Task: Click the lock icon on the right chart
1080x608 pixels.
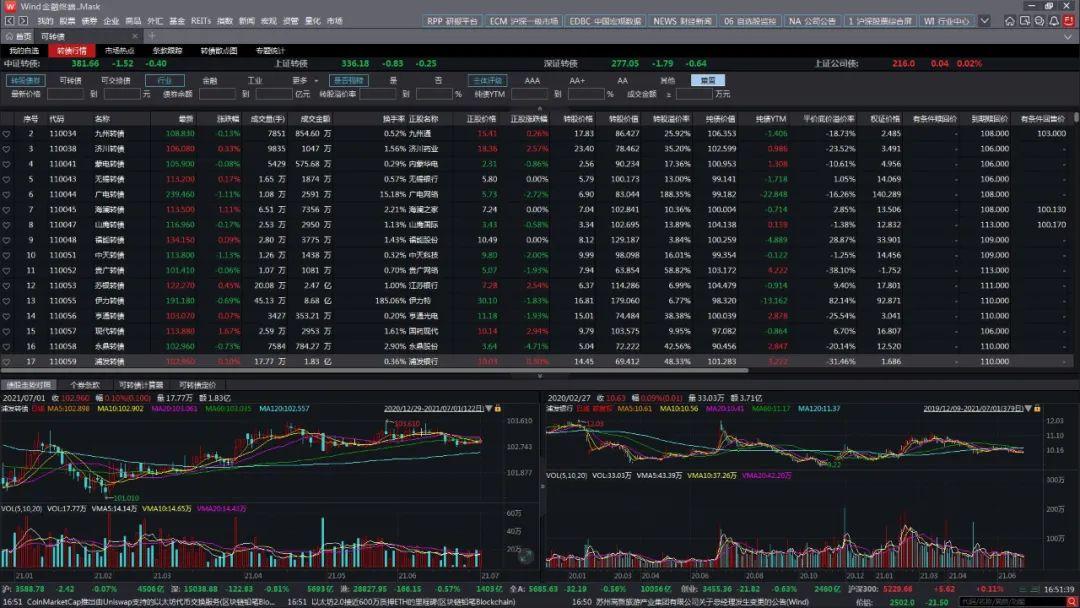Action: point(1037,408)
